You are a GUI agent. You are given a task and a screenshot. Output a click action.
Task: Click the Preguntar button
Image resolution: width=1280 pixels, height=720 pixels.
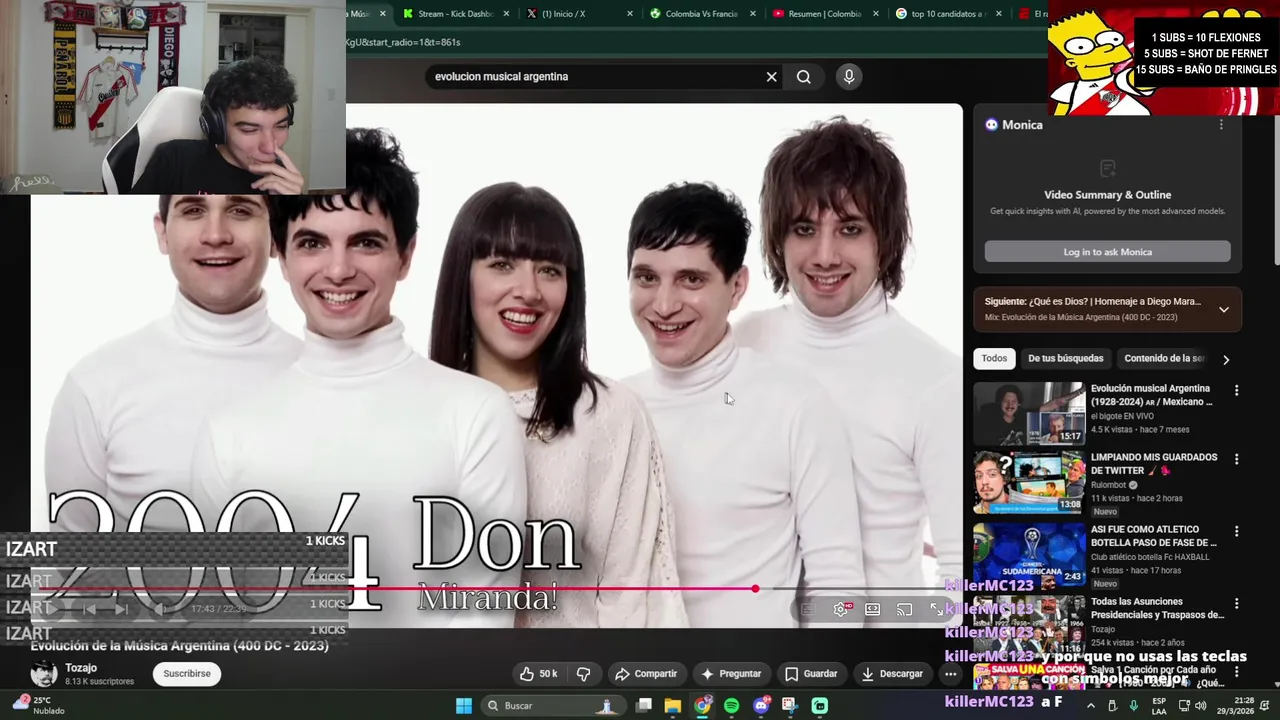731,674
